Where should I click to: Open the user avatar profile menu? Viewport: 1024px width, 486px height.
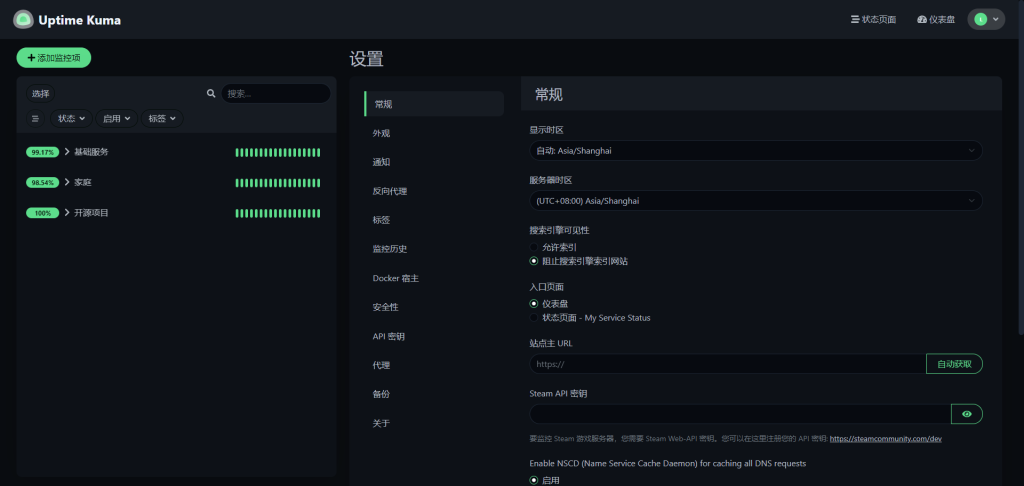[985, 19]
